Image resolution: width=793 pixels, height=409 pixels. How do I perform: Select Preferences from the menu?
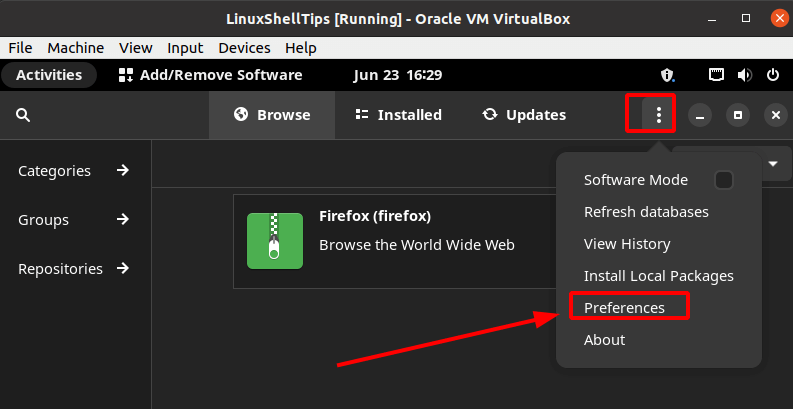(x=624, y=307)
